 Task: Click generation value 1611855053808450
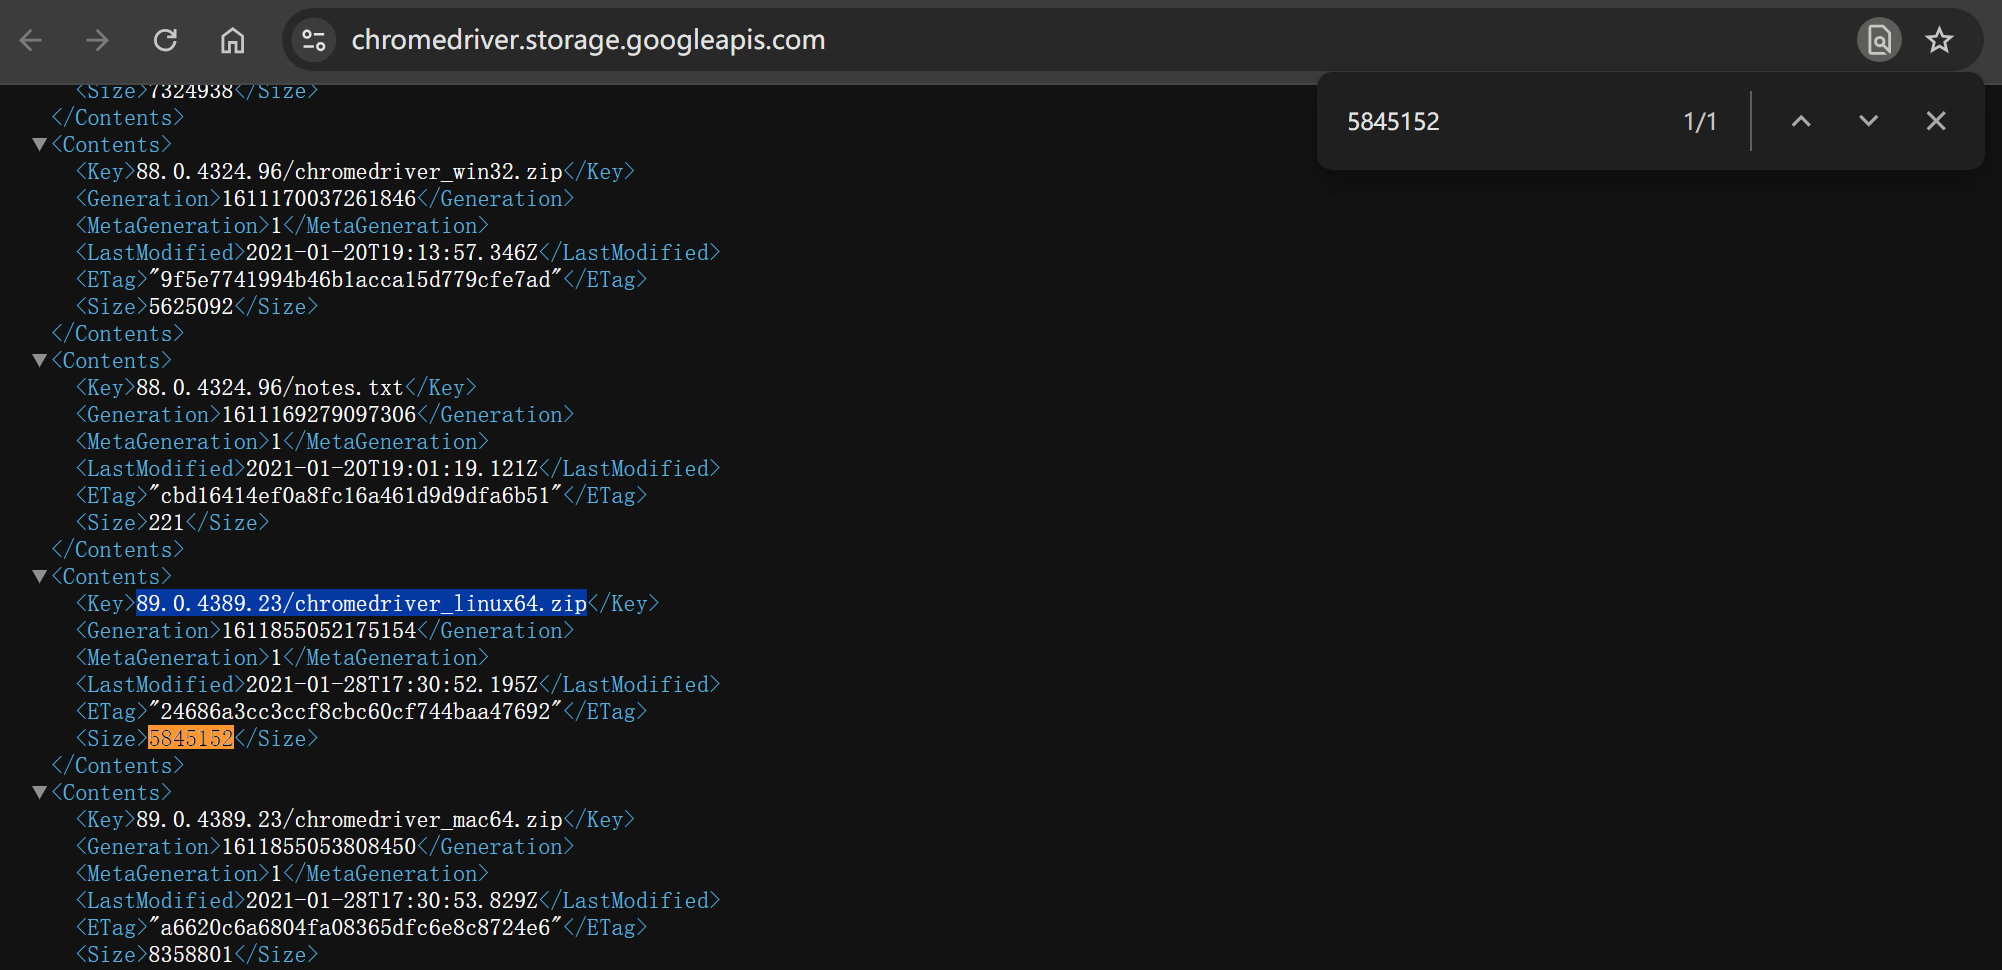pos(319,847)
